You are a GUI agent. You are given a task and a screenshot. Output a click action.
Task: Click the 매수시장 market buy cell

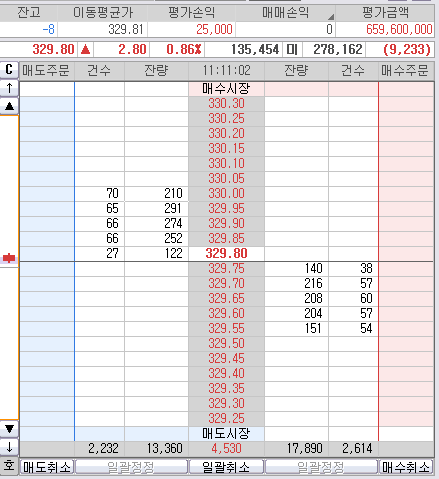[x=226, y=89]
